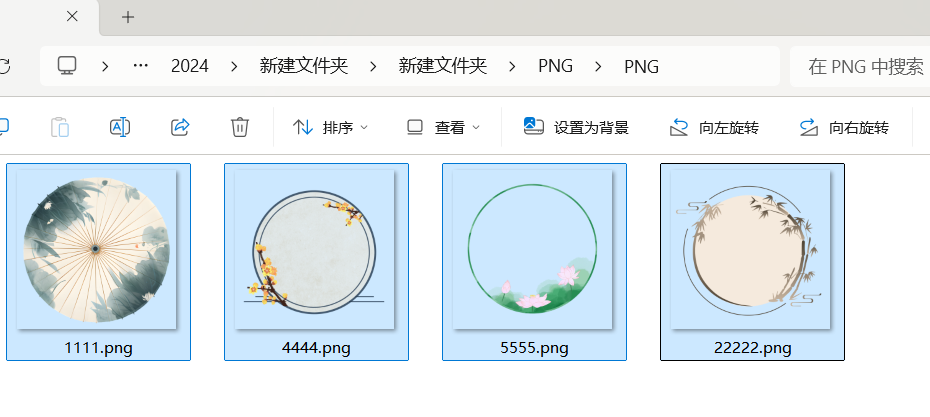Click the Delete trash can icon

240,127
